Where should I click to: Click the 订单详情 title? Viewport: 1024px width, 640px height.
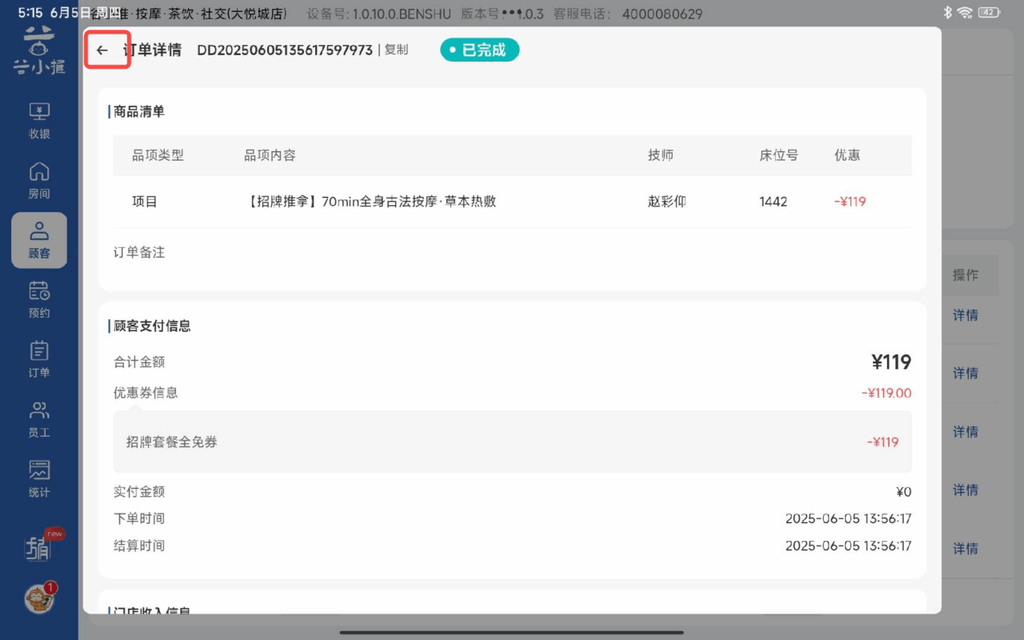[152, 50]
